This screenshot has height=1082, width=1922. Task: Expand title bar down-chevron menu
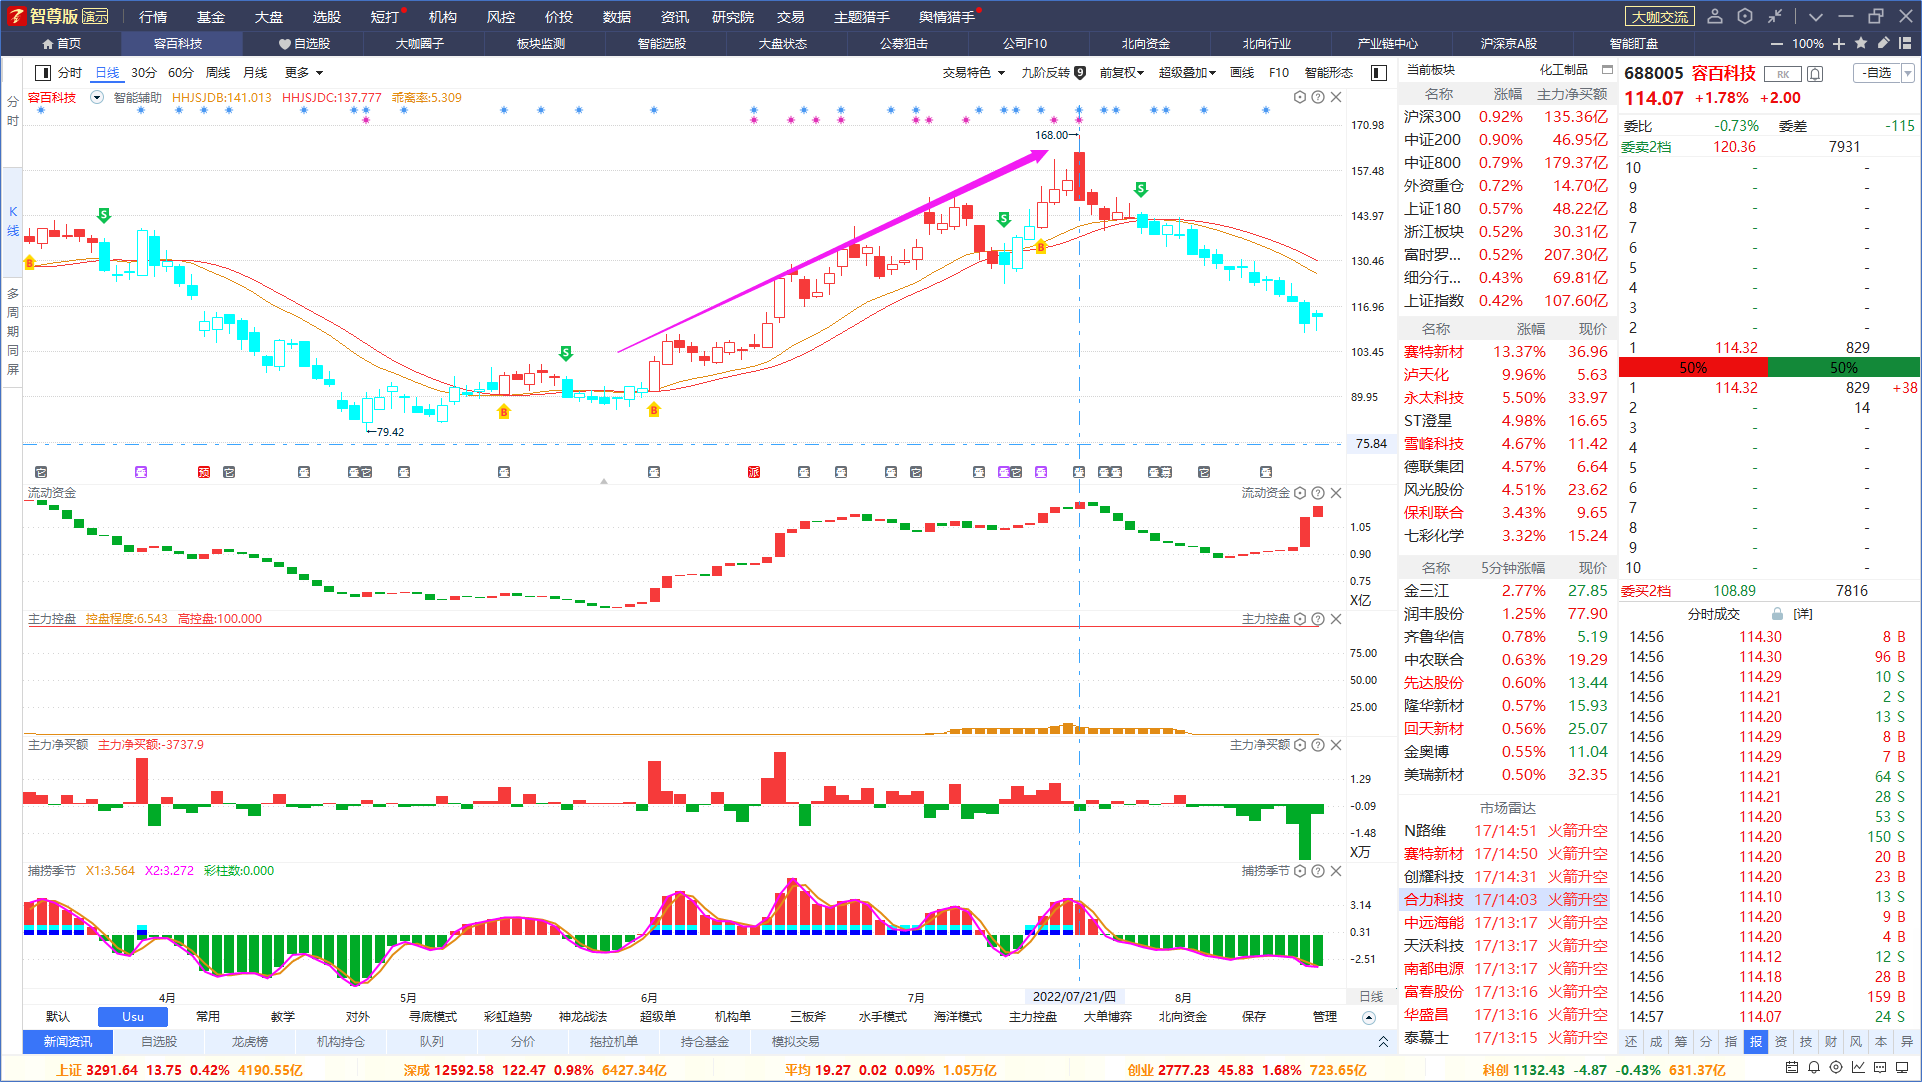point(1816,16)
